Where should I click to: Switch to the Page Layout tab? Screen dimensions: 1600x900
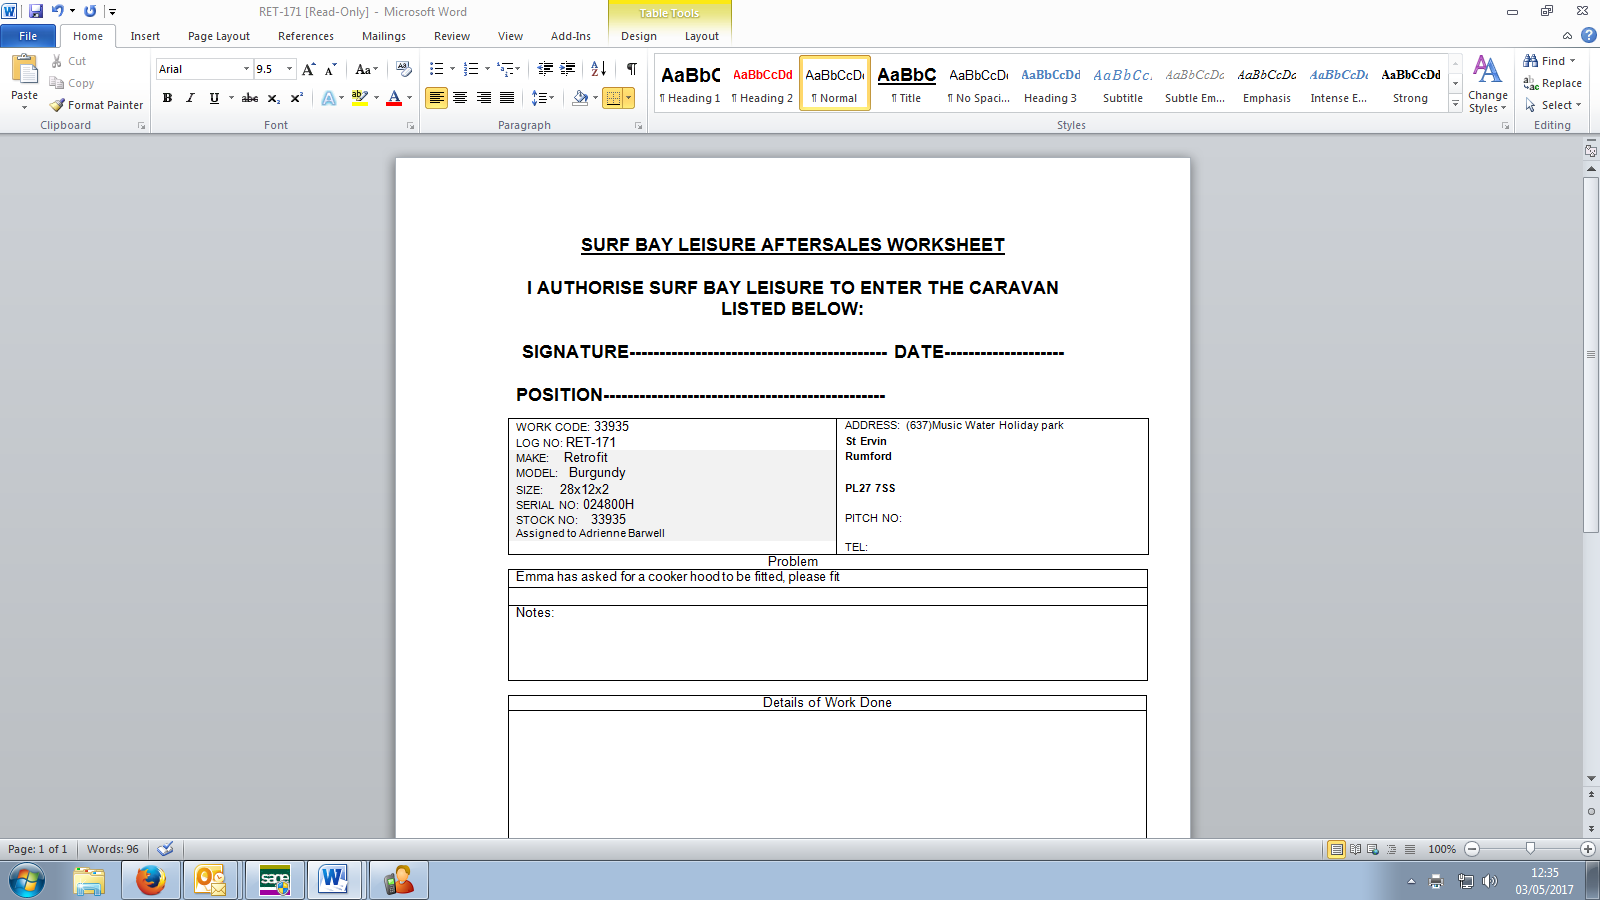pos(219,36)
